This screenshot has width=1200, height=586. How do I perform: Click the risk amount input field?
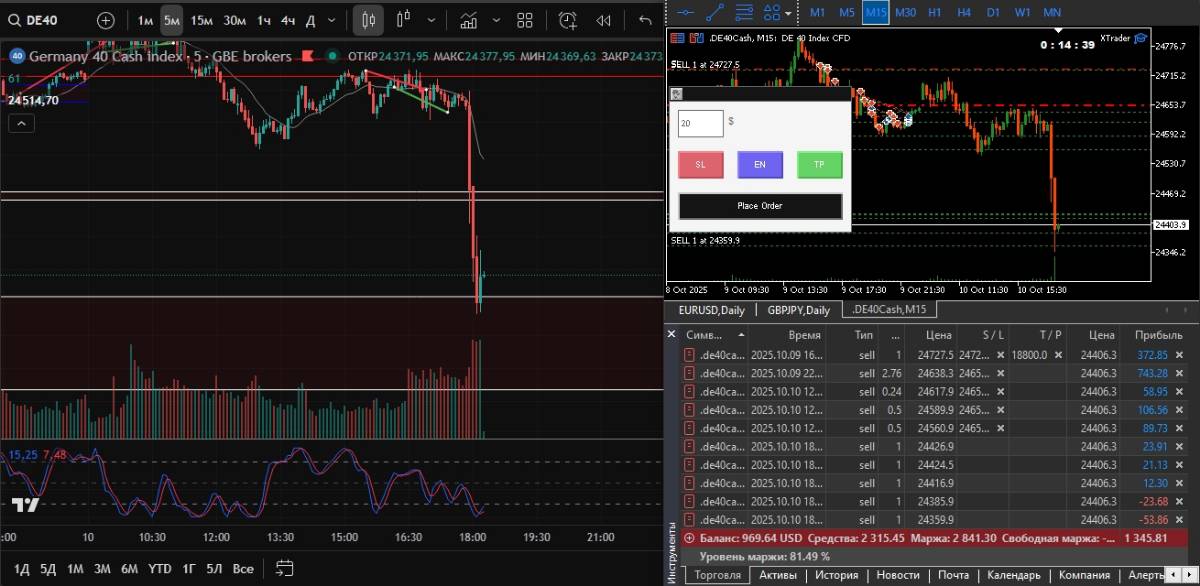coord(700,123)
